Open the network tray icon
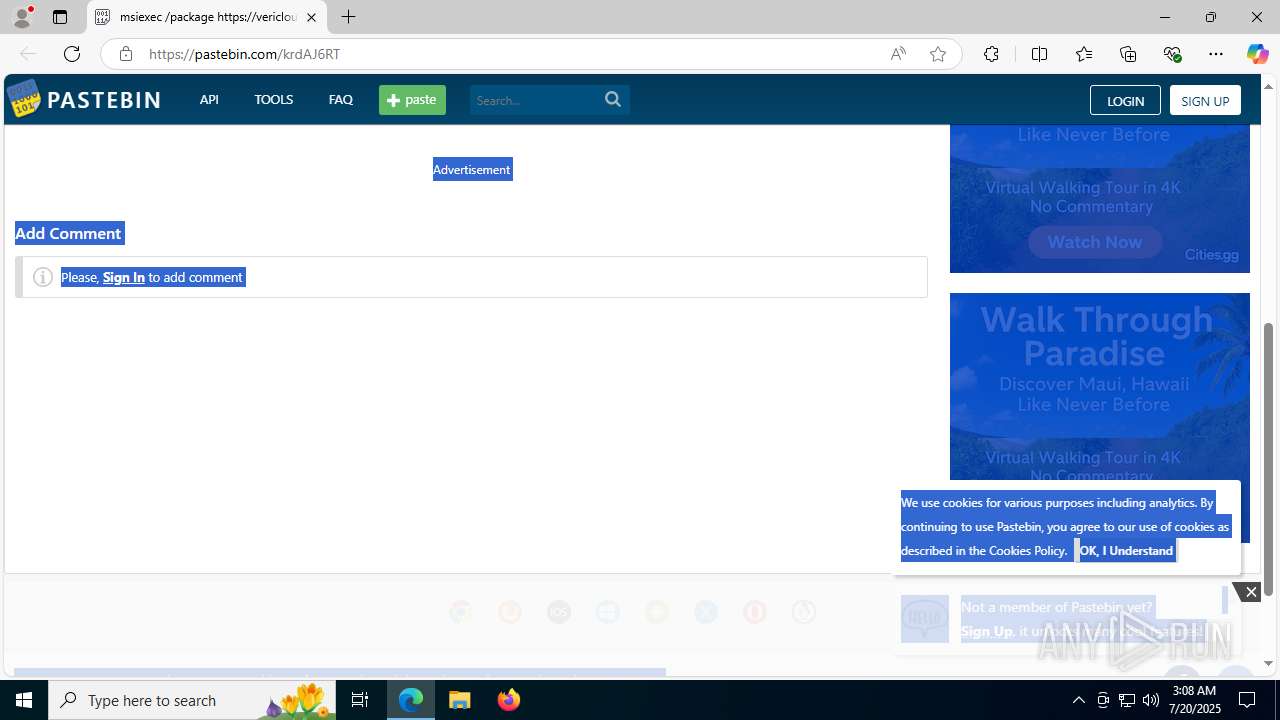 tap(1127, 700)
